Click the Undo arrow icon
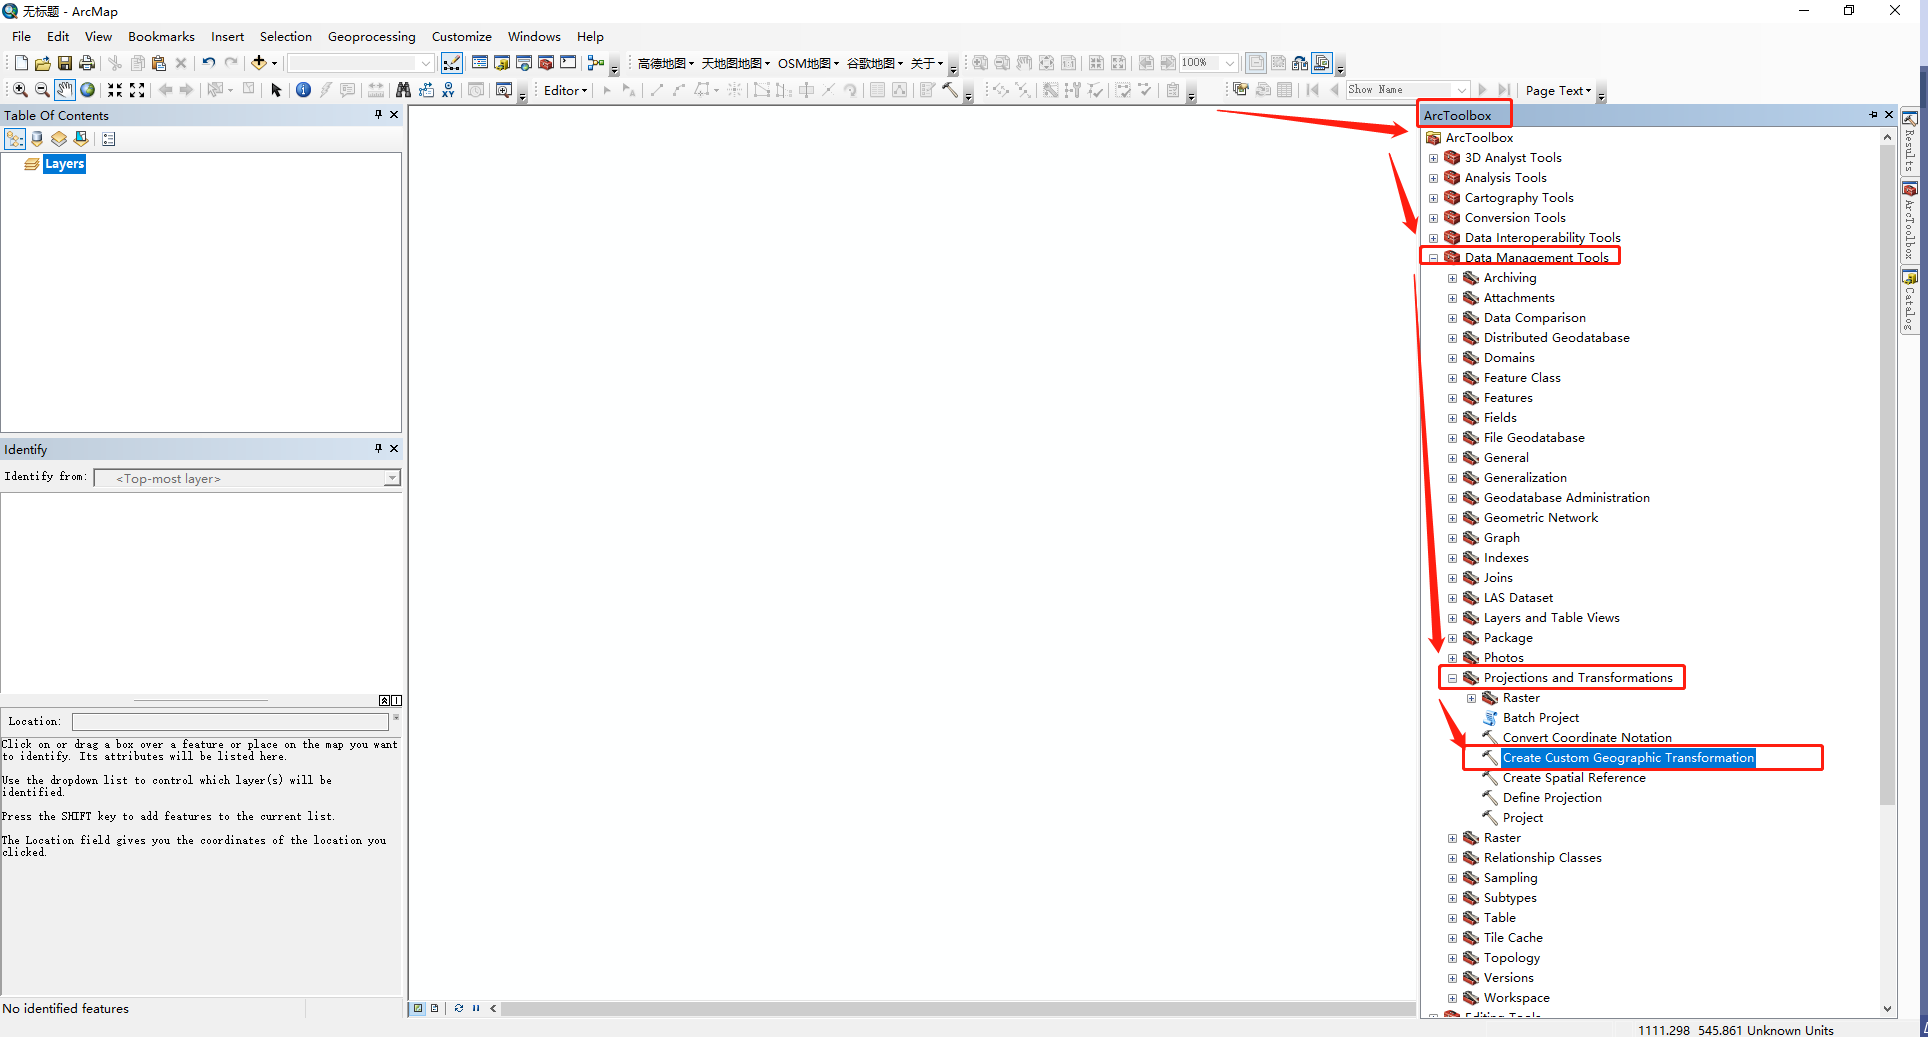This screenshot has height=1037, width=1928. click(x=209, y=63)
